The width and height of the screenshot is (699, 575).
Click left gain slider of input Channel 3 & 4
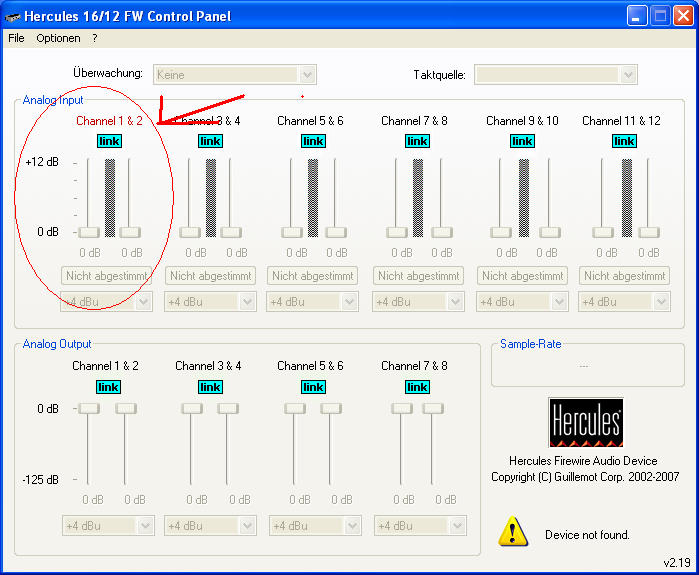190,232
